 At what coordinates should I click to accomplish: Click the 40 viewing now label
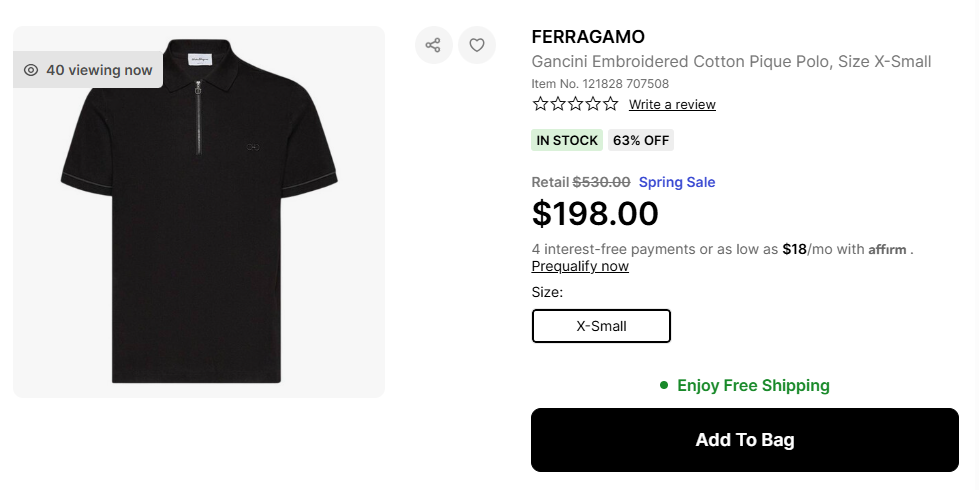pos(99,70)
